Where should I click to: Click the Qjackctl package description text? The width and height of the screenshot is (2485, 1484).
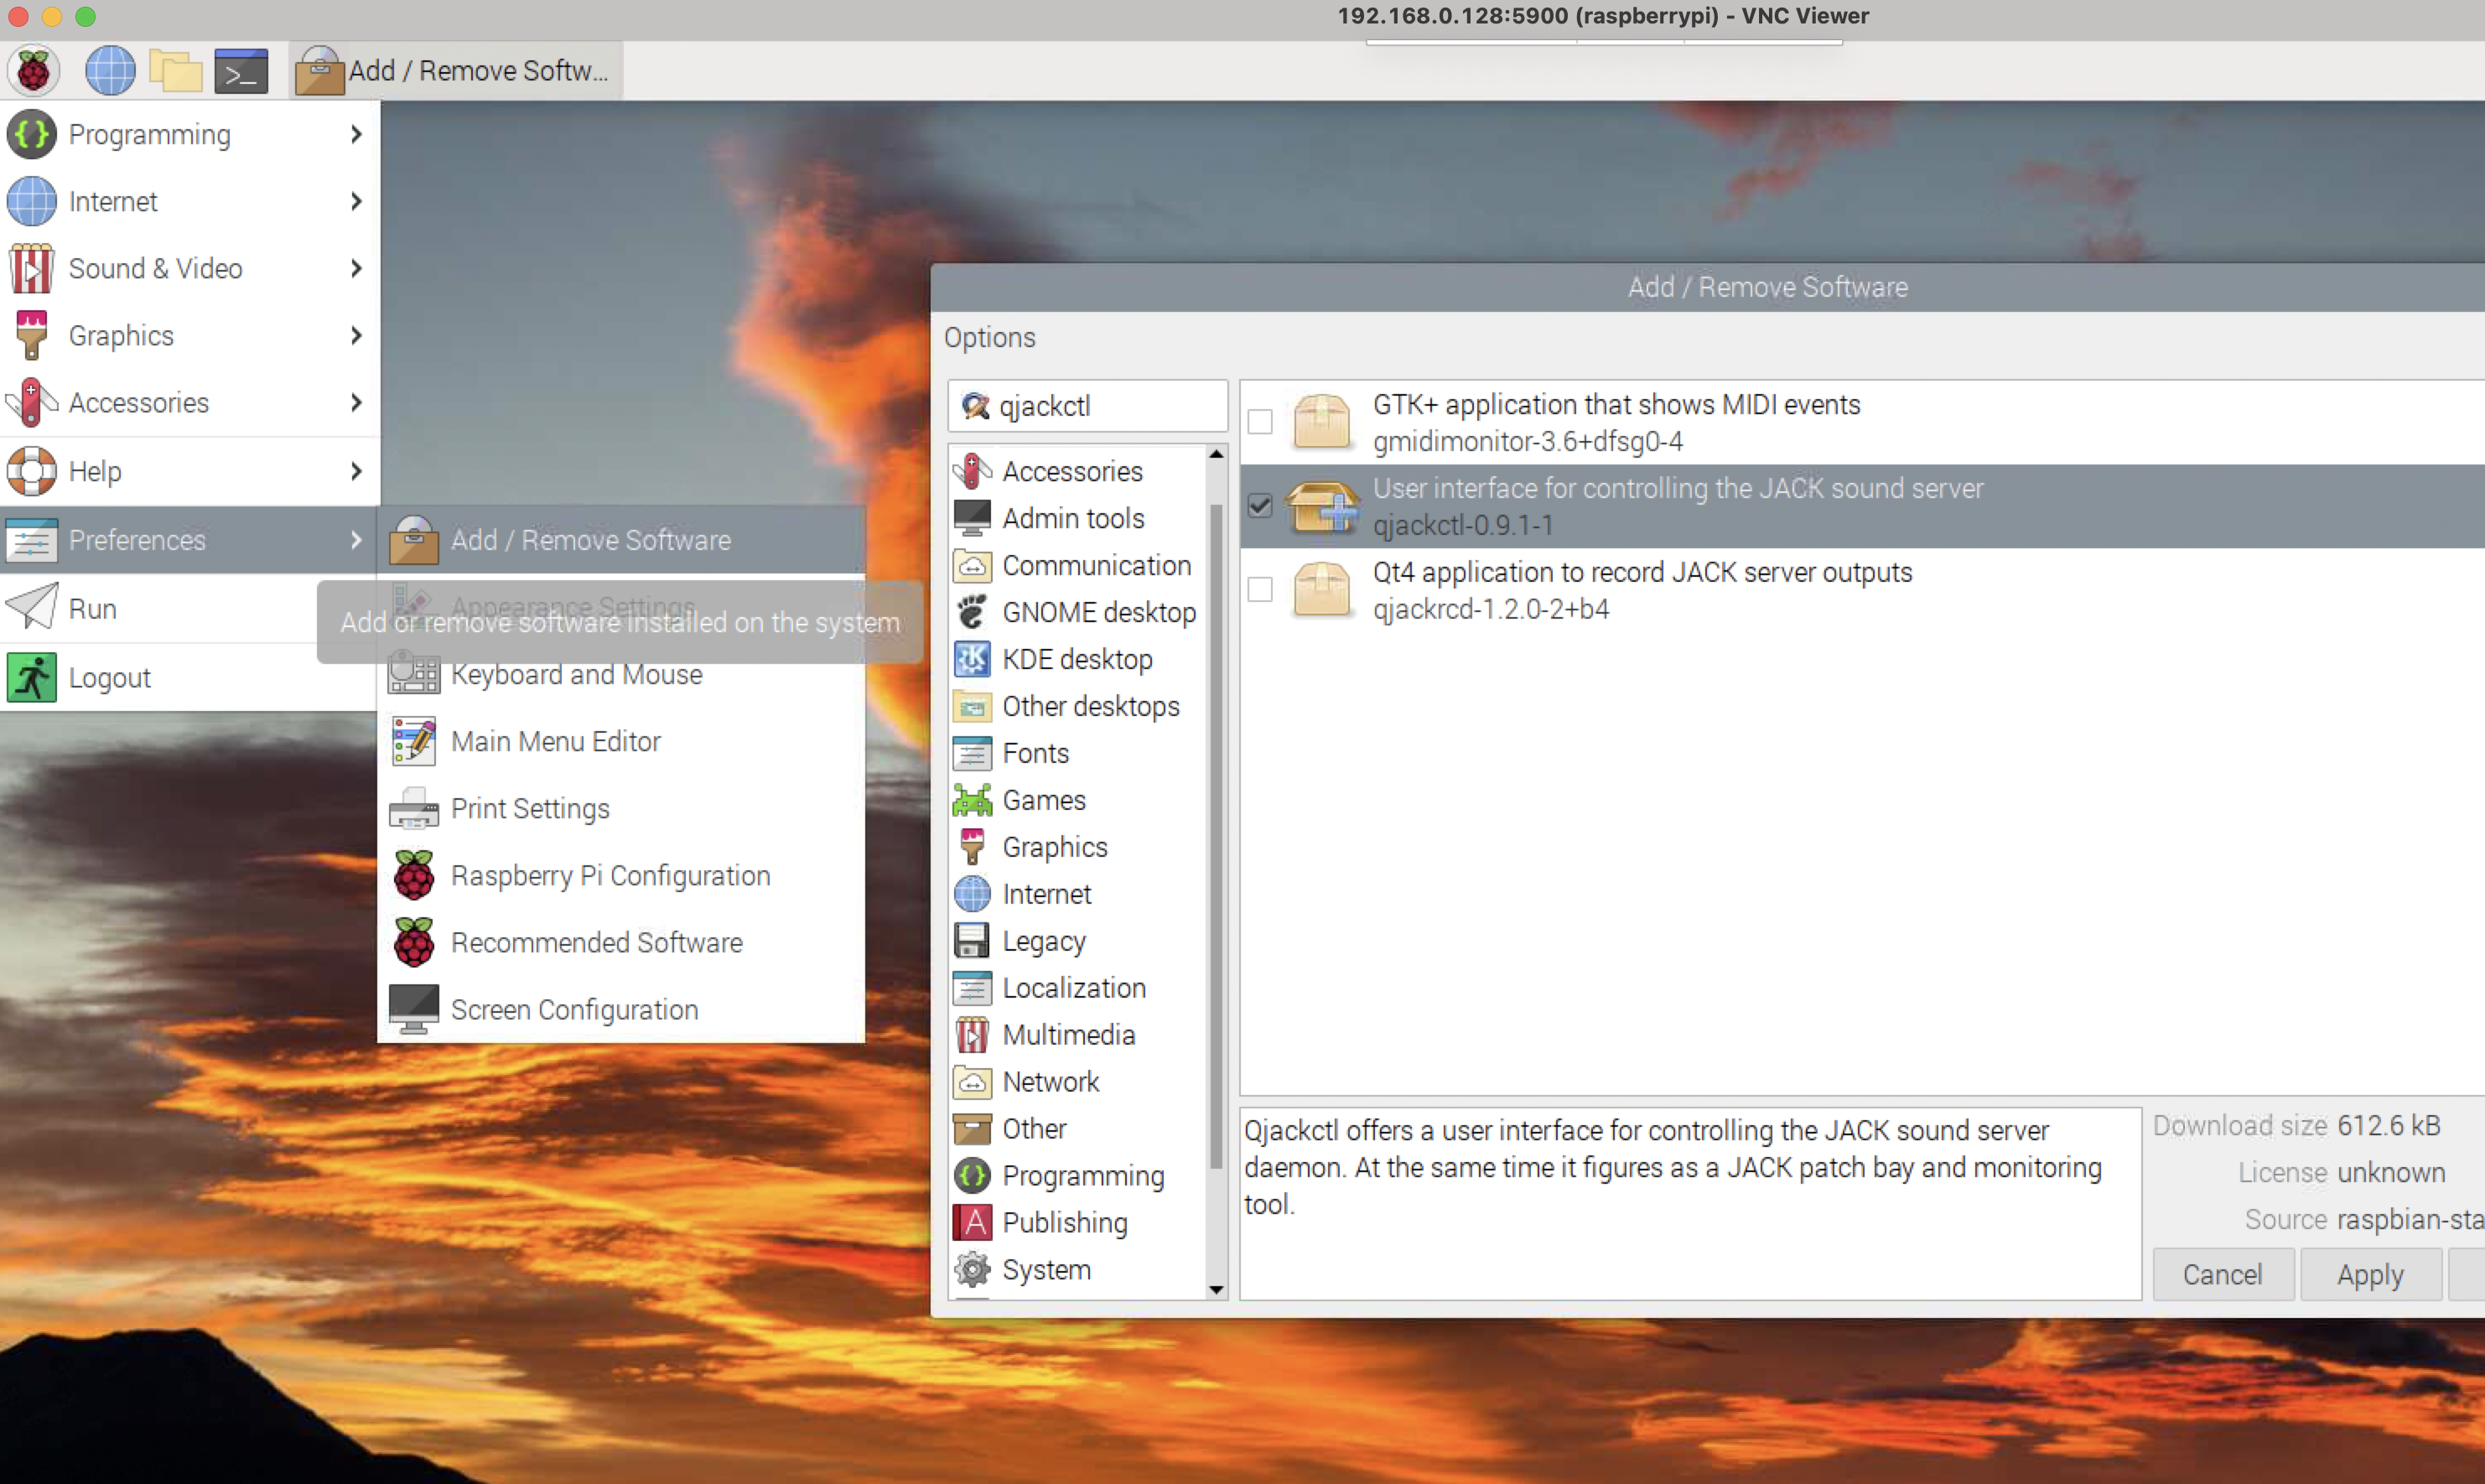[x=1672, y=1168]
